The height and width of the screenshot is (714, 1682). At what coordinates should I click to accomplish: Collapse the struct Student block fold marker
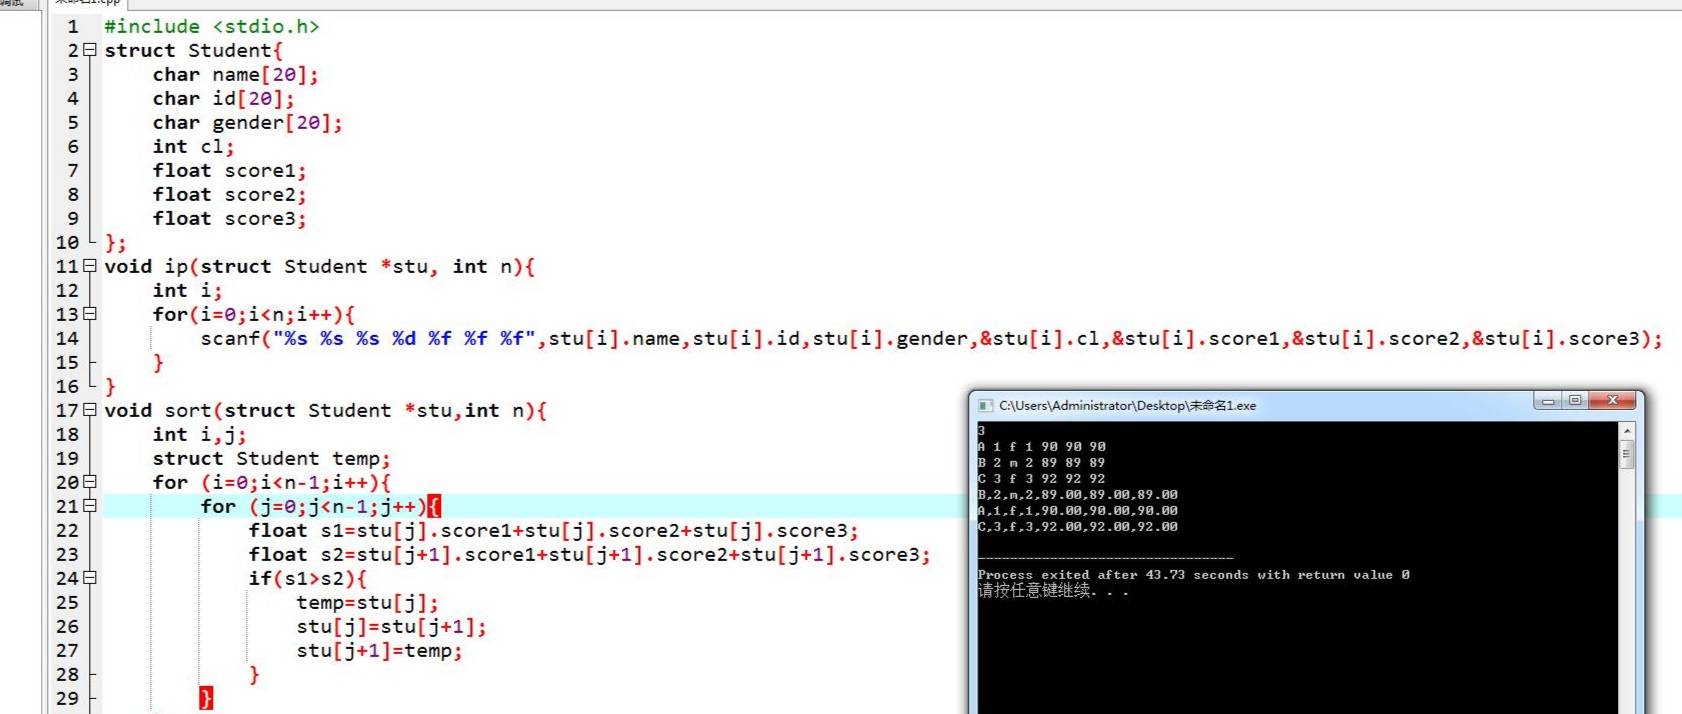click(90, 50)
